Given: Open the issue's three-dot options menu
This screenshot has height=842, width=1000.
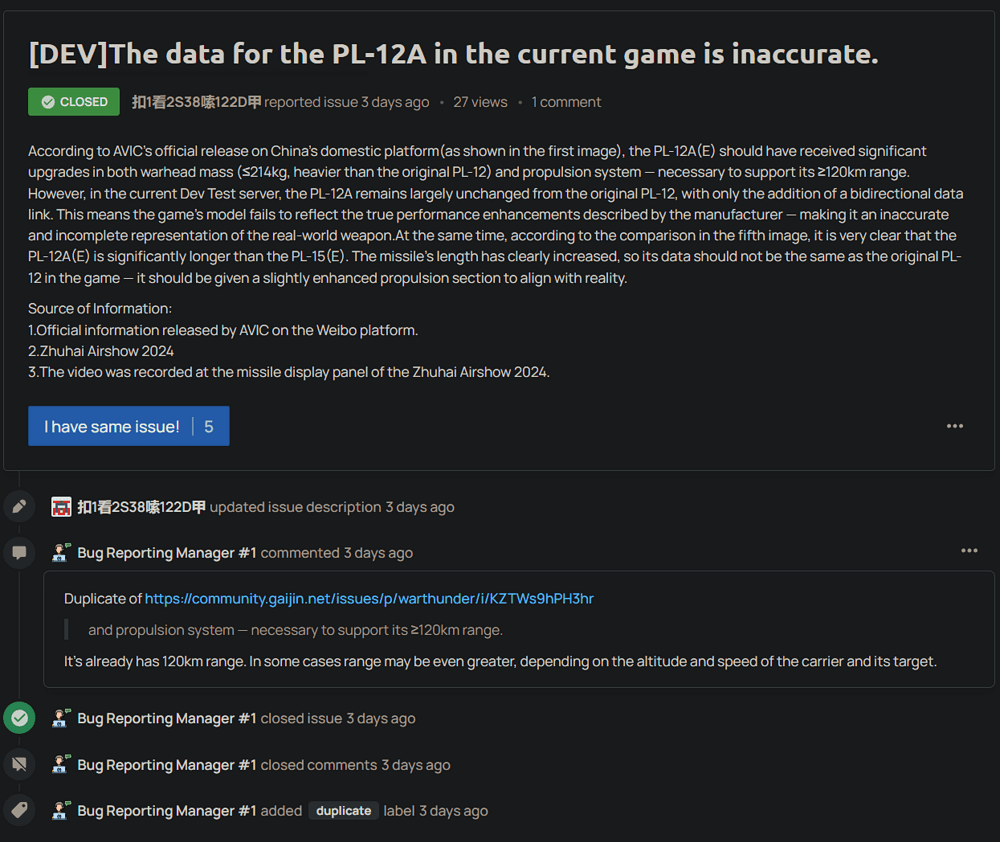Looking at the screenshot, I should pyautogui.click(x=955, y=426).
